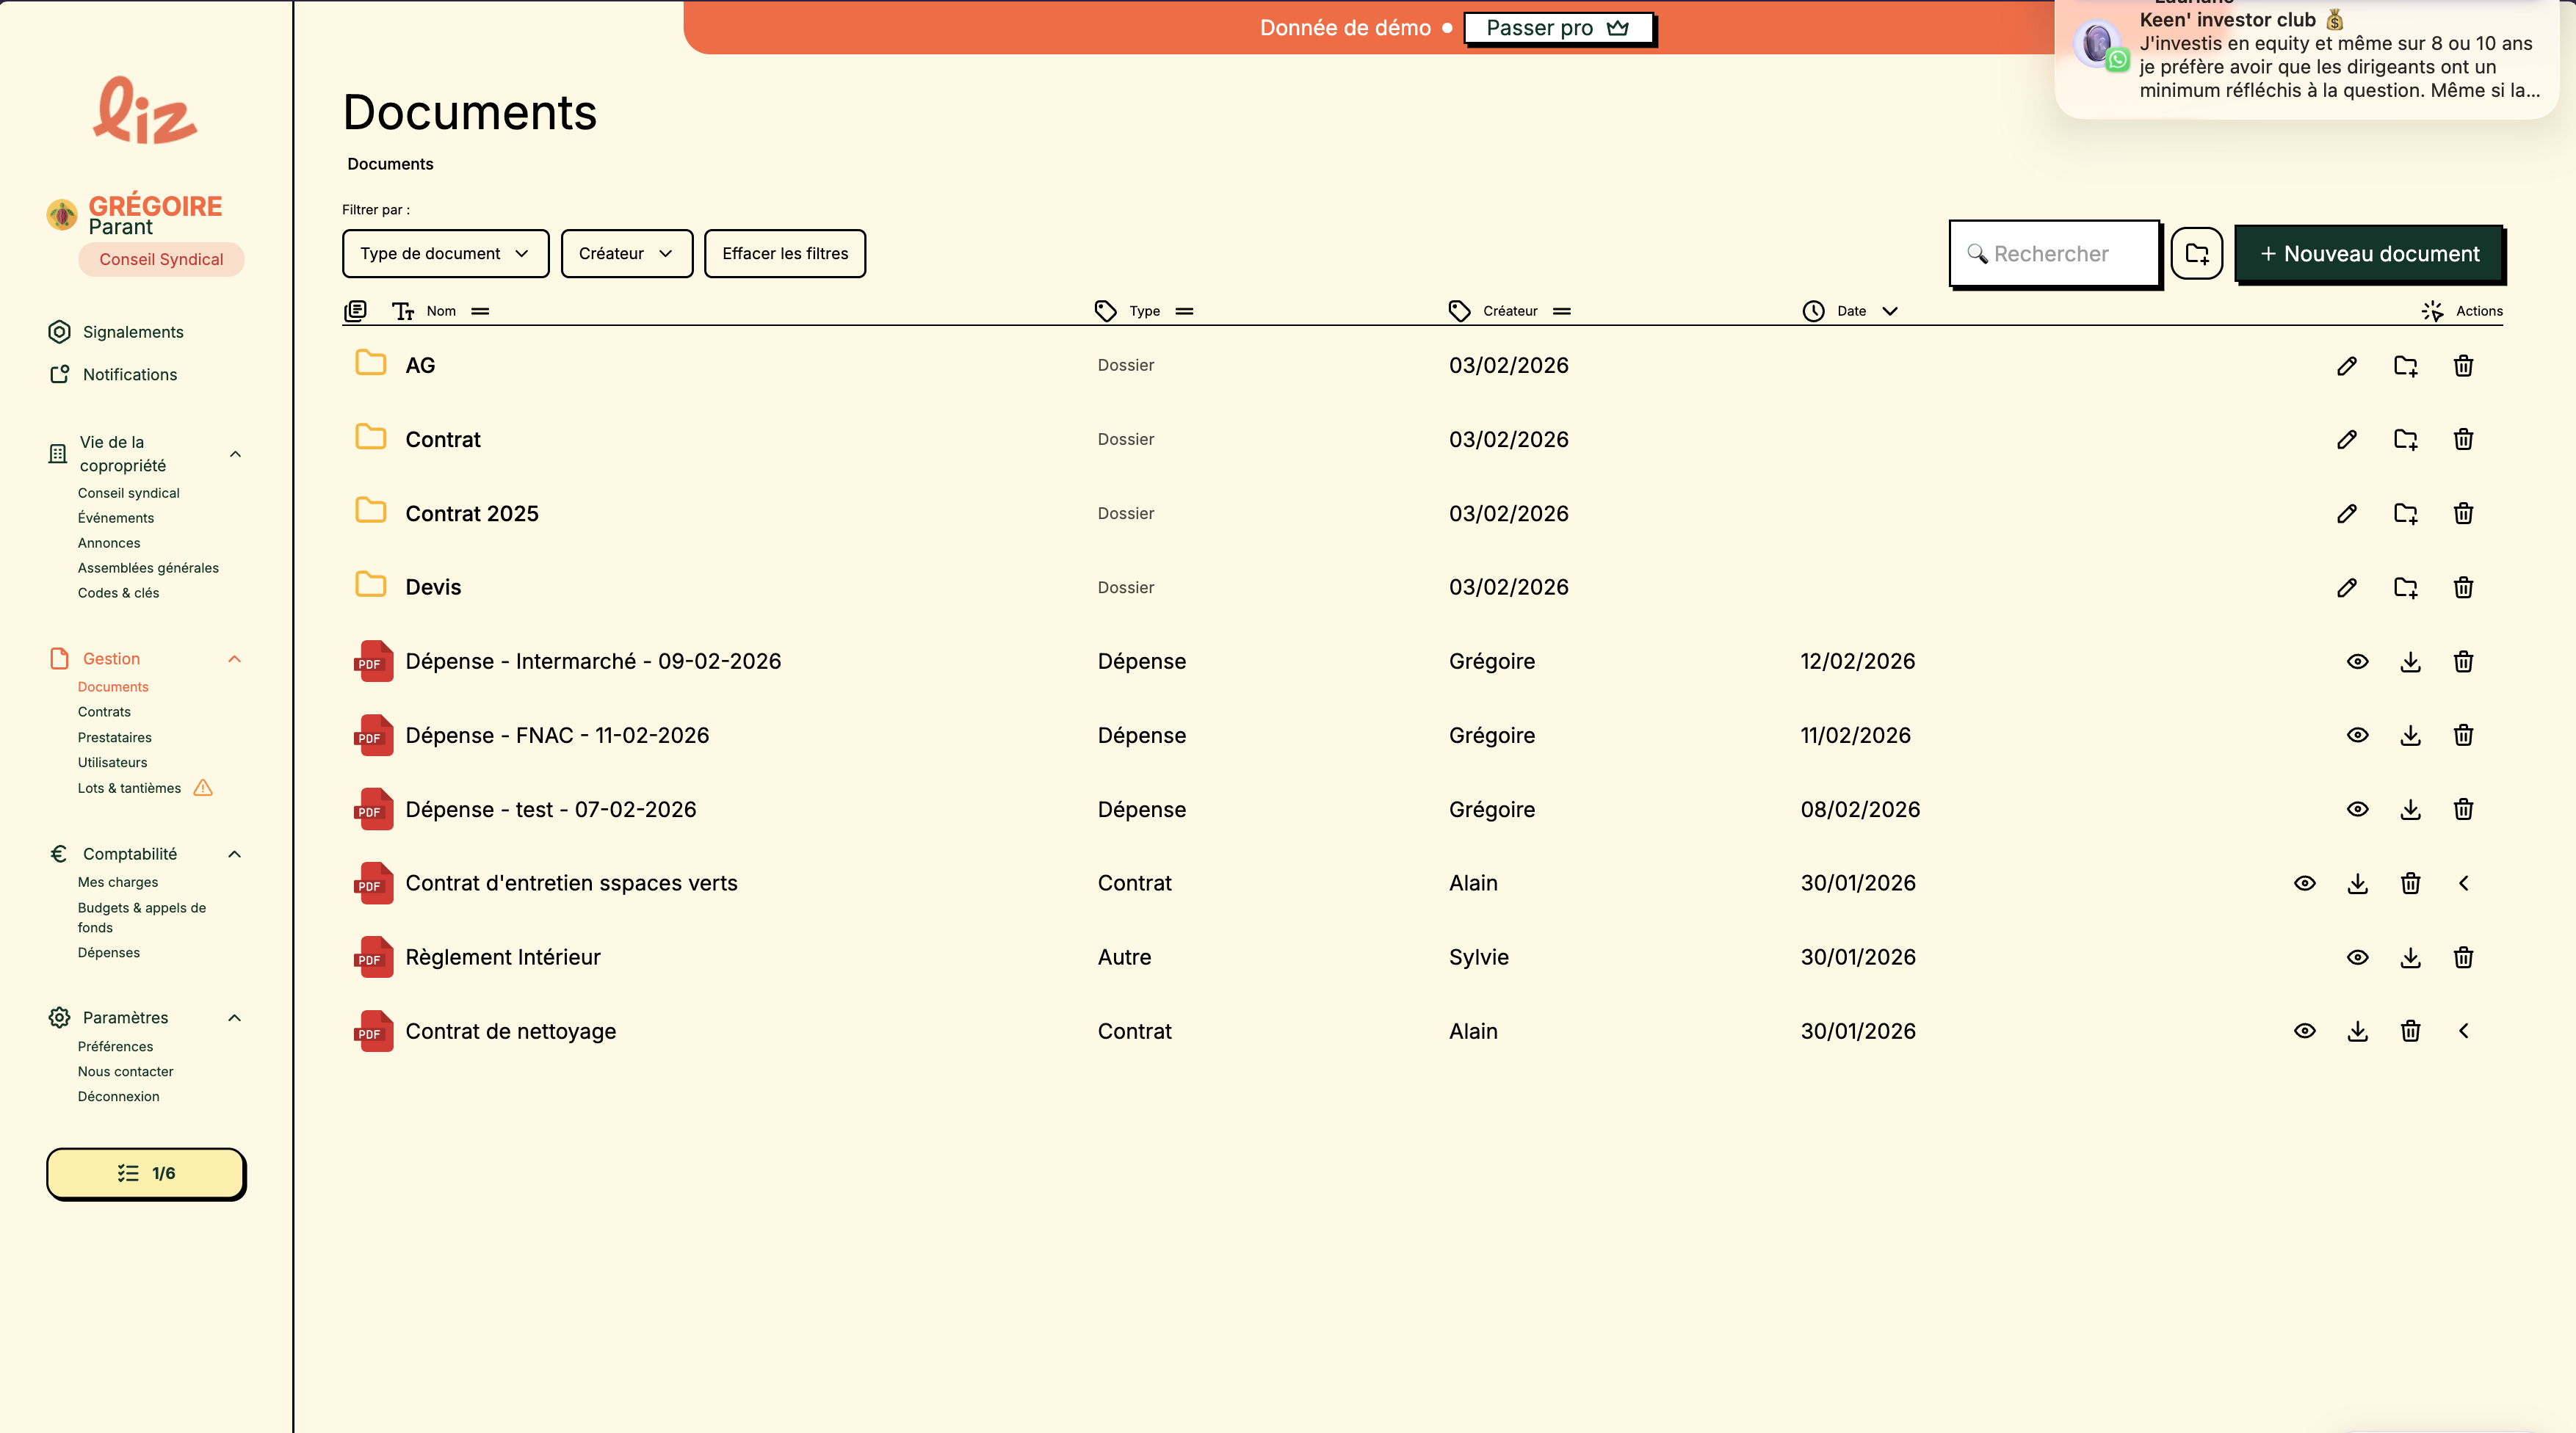Download Contrat d'entretien sspaces verts
This screenshot has height=1433, width=2576.
click(x=2357, y=884)
